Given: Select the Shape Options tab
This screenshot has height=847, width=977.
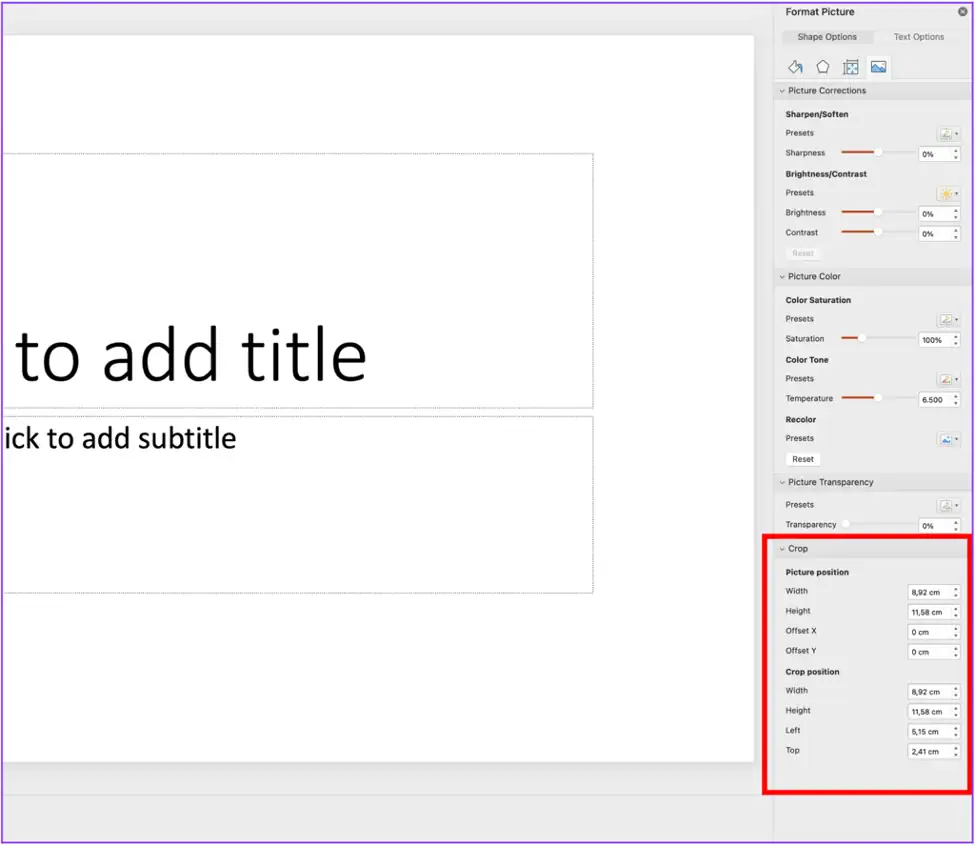Looking at the screenshot, I should pyautogui.click(x=828, y=37).
